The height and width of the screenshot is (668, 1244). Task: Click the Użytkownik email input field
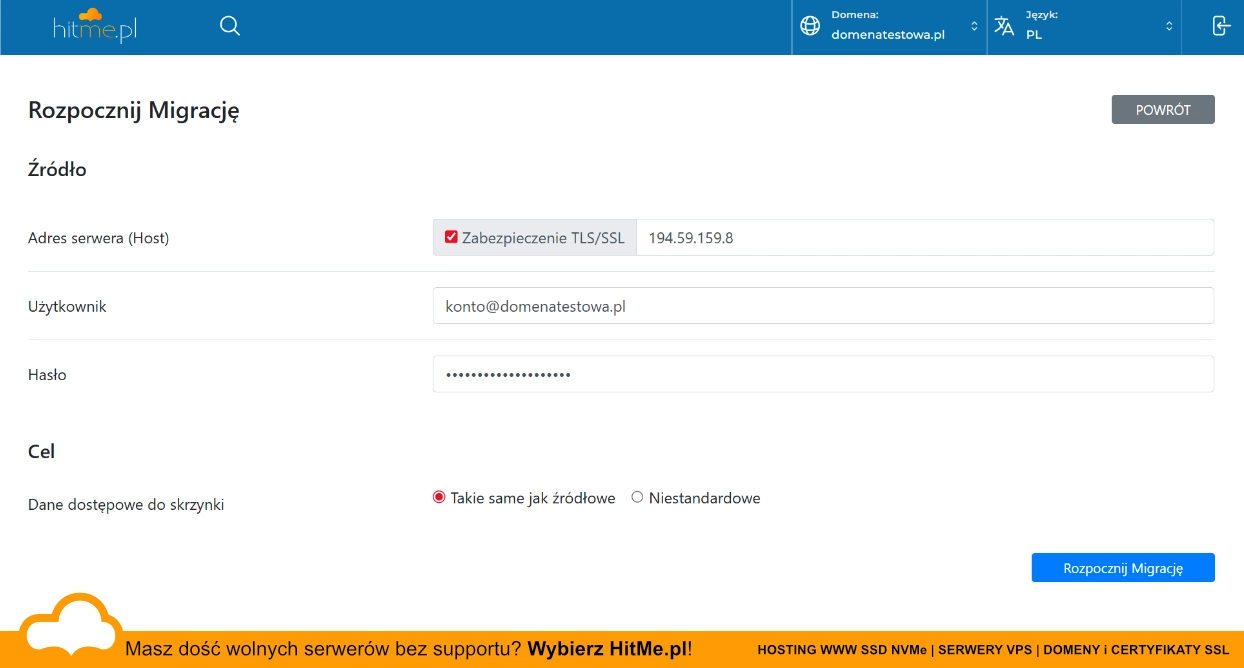tap(823, 306)
